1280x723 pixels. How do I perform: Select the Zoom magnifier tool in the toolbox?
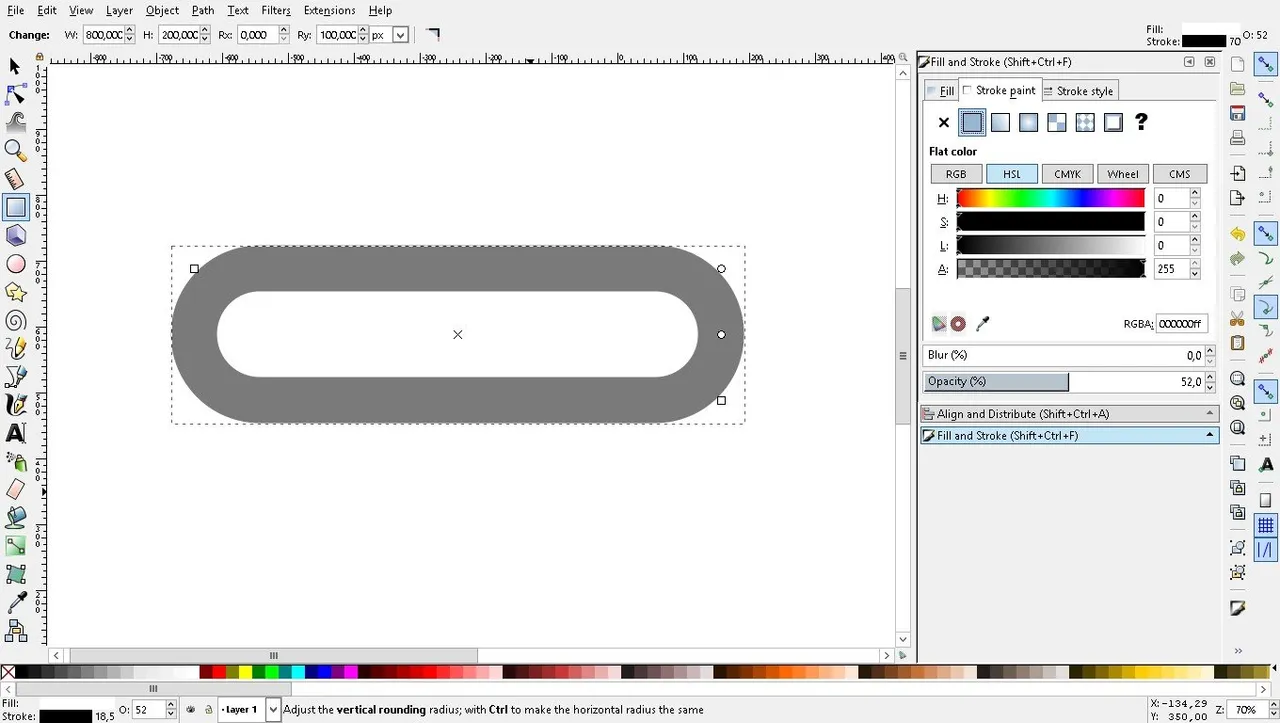[15, 150]
